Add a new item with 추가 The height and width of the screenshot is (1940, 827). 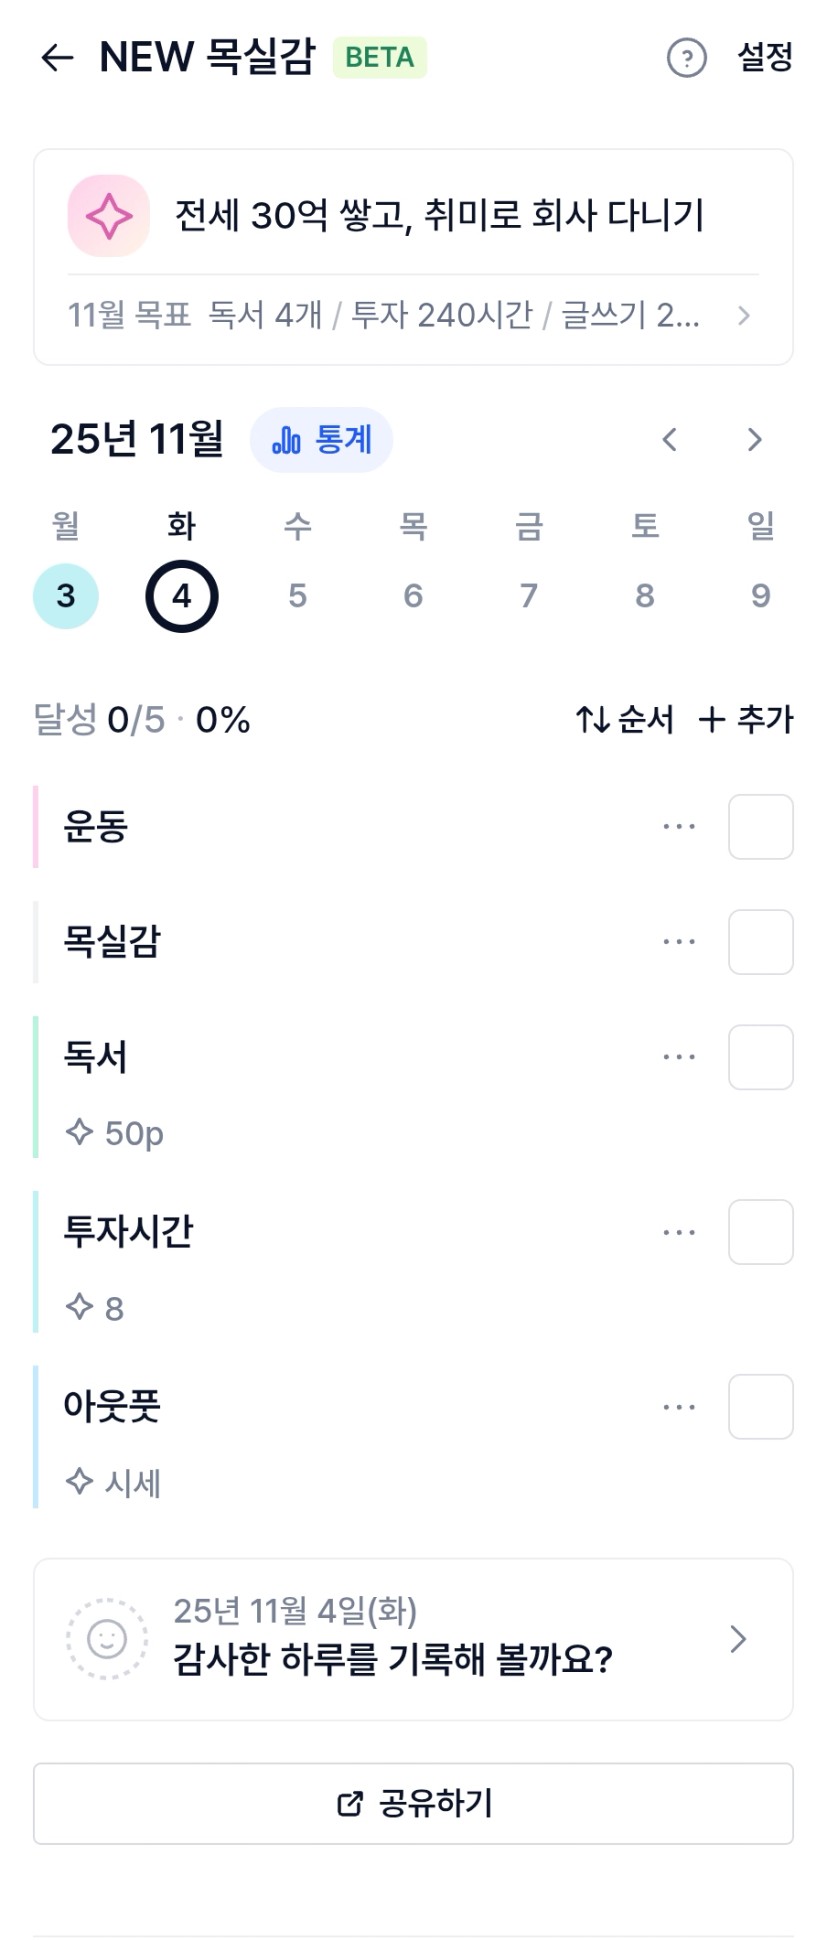[746, 720]
